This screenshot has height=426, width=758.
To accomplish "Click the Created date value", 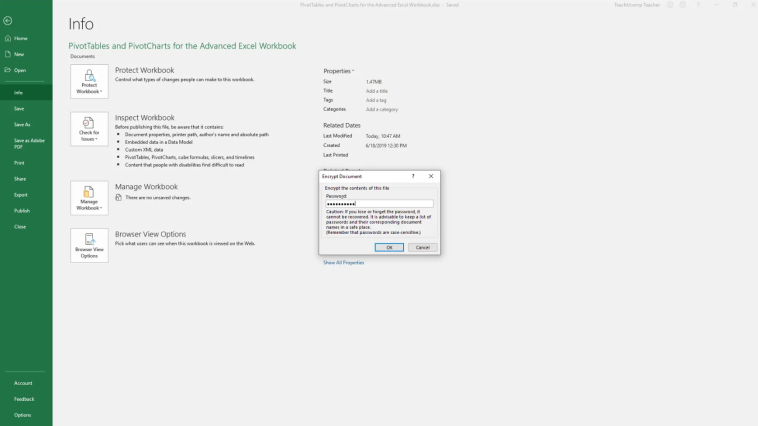I will click(386, 146).
